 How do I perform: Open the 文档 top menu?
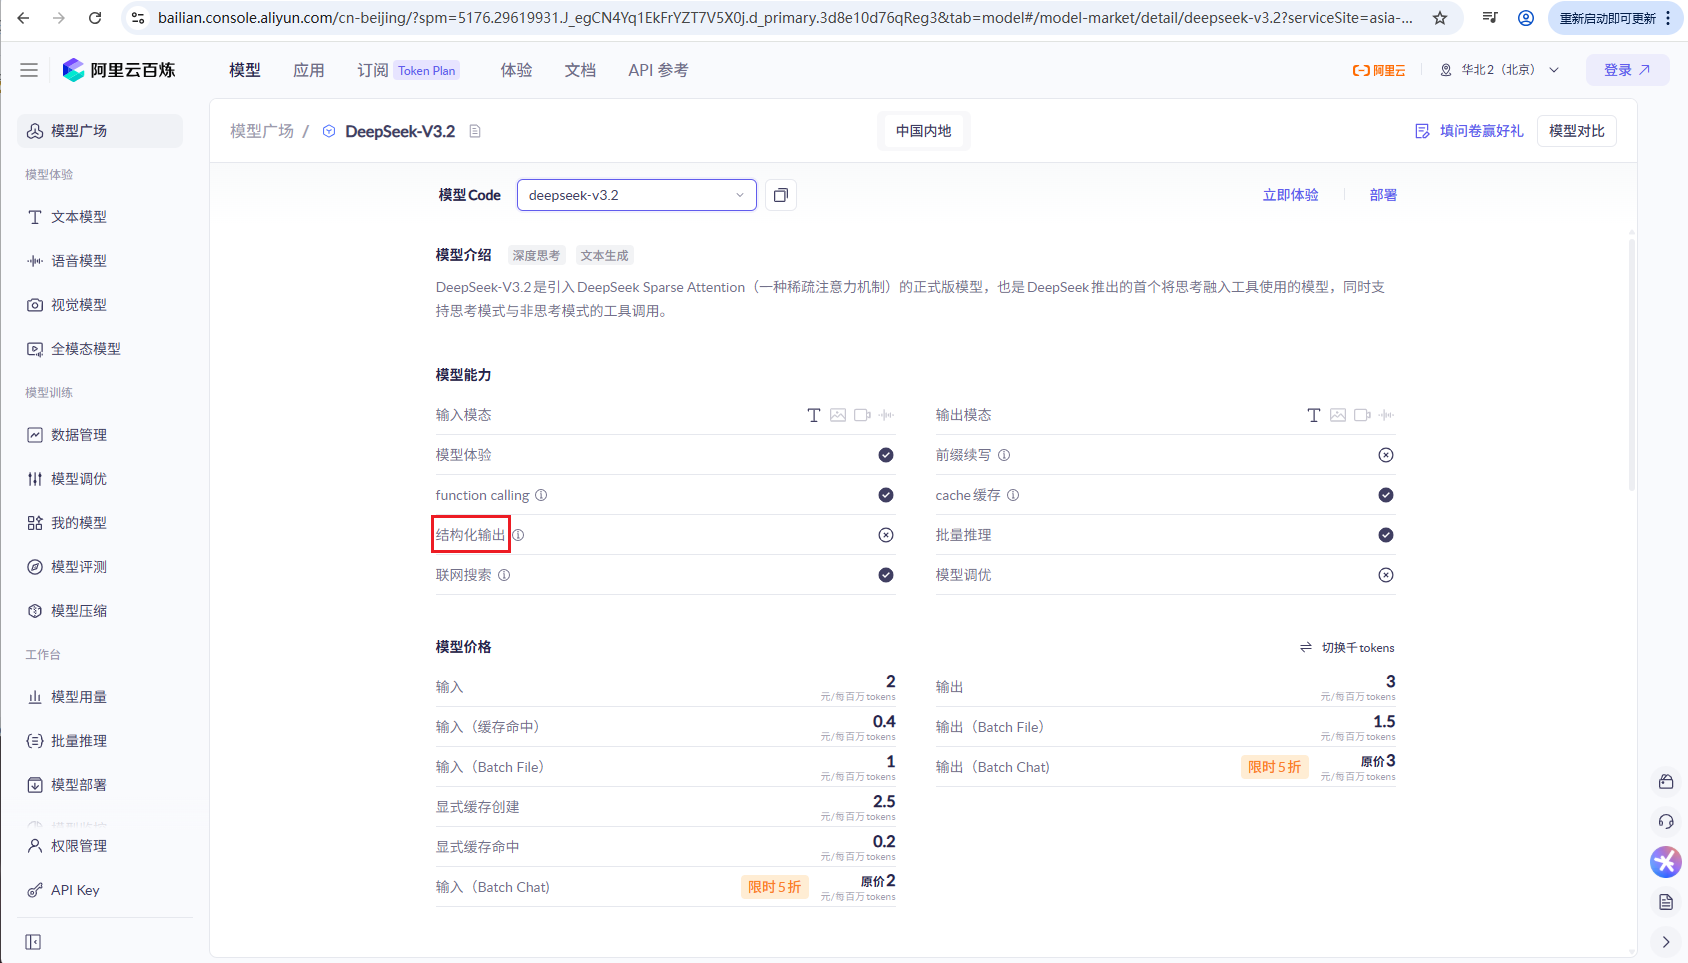(x=580, y=70)
